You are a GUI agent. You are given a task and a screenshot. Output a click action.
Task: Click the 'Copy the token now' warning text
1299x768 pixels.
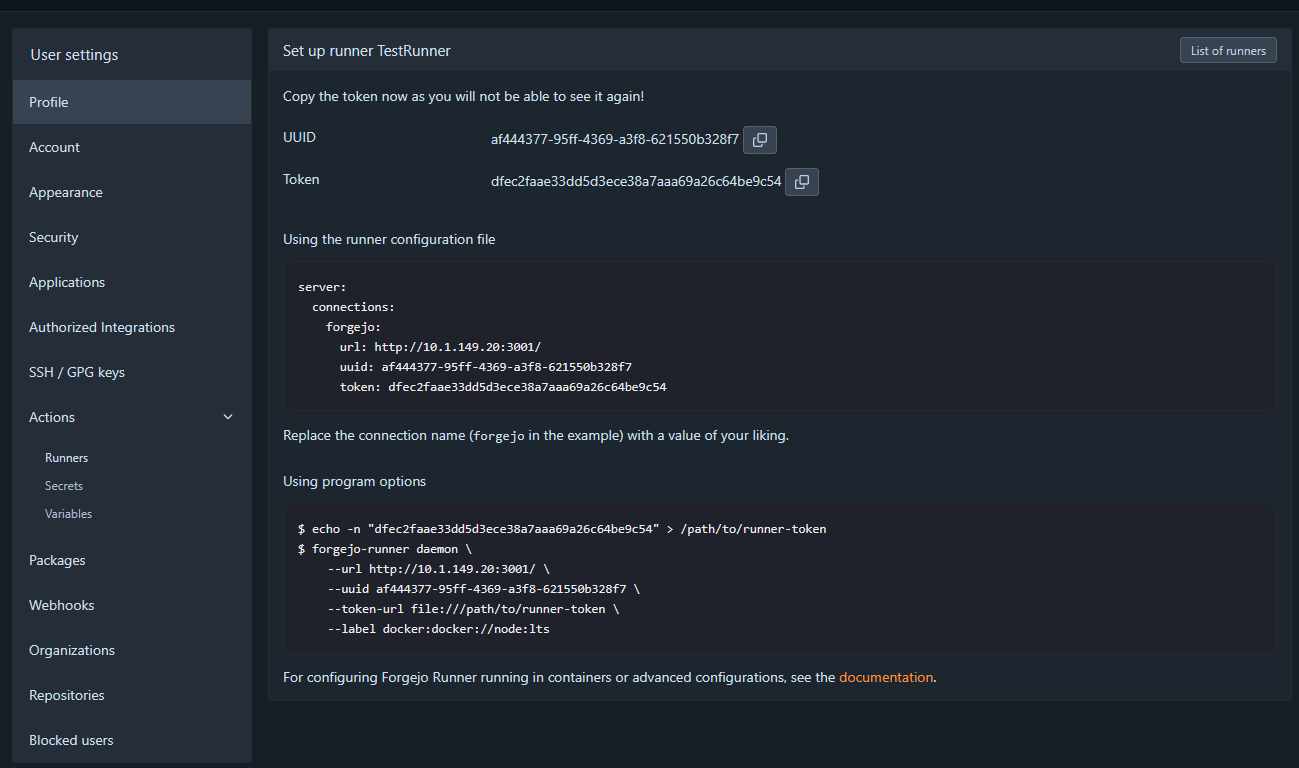464,96
